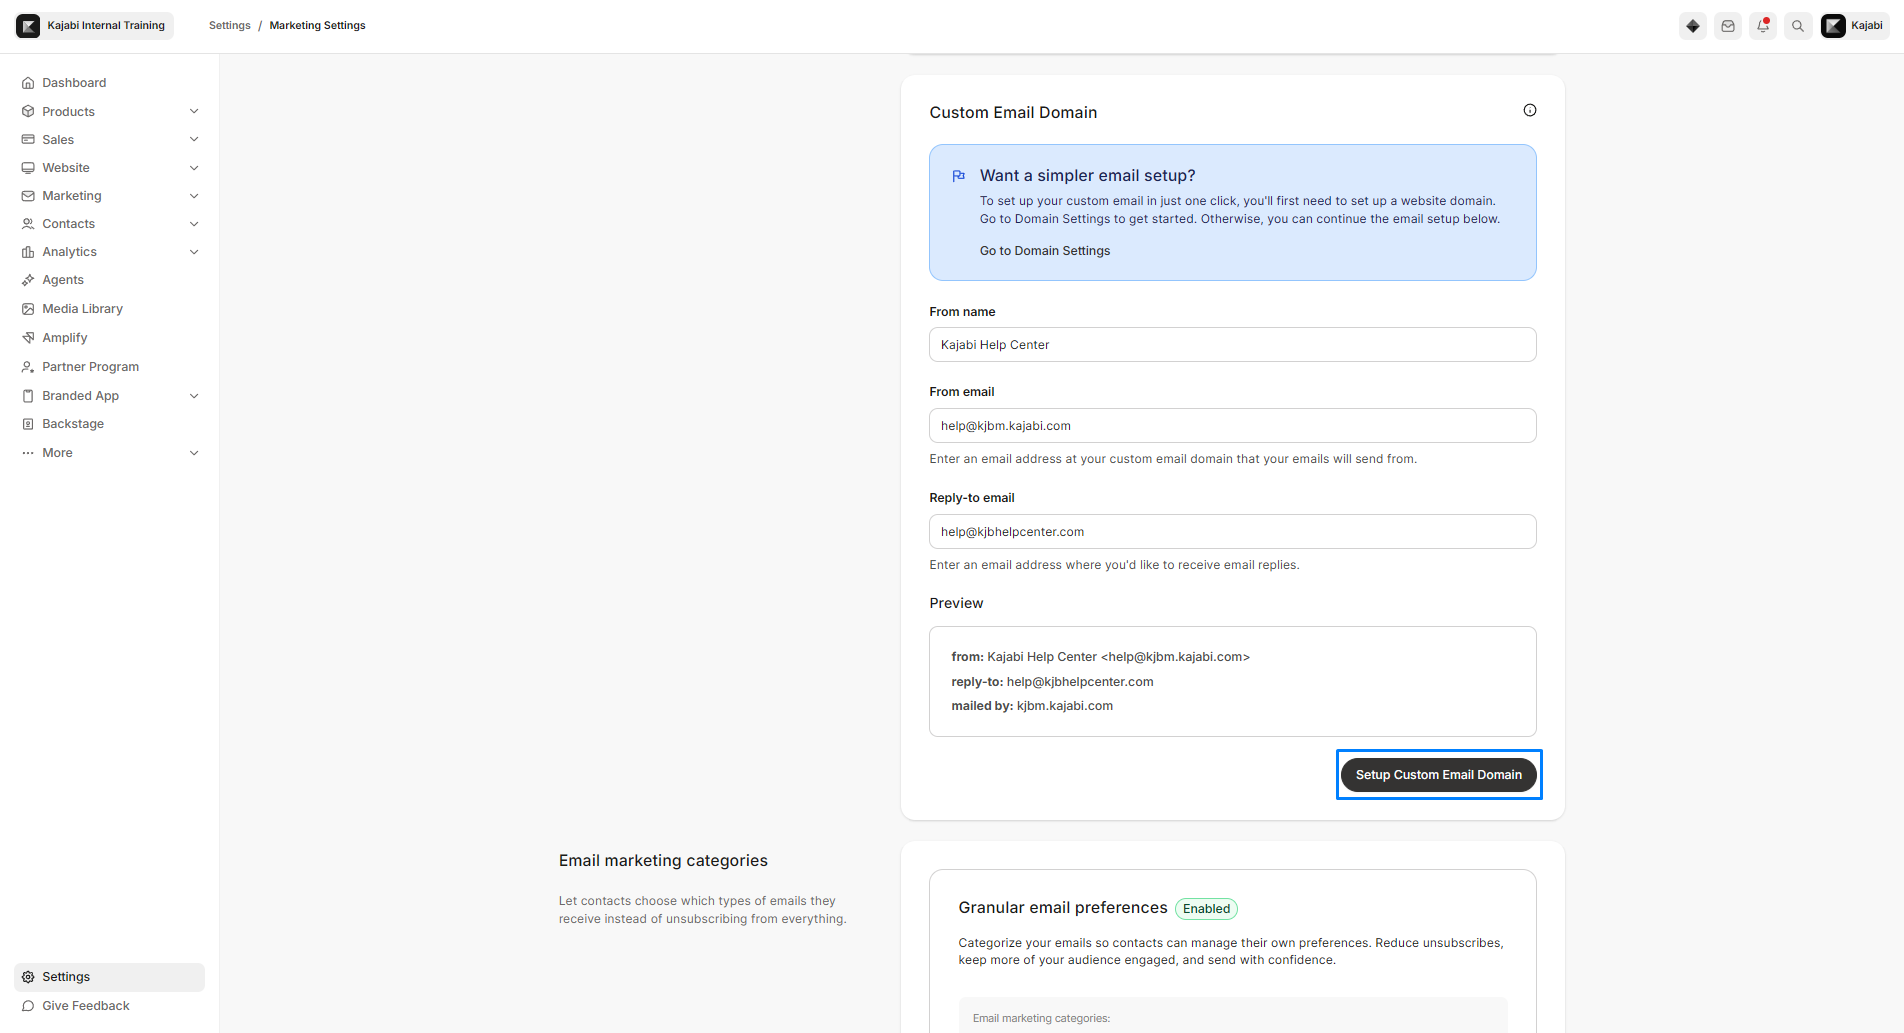Viewport: 1904px width, 1033px height.
Task: Click the Reply-to email input field
Action: 1232,532
